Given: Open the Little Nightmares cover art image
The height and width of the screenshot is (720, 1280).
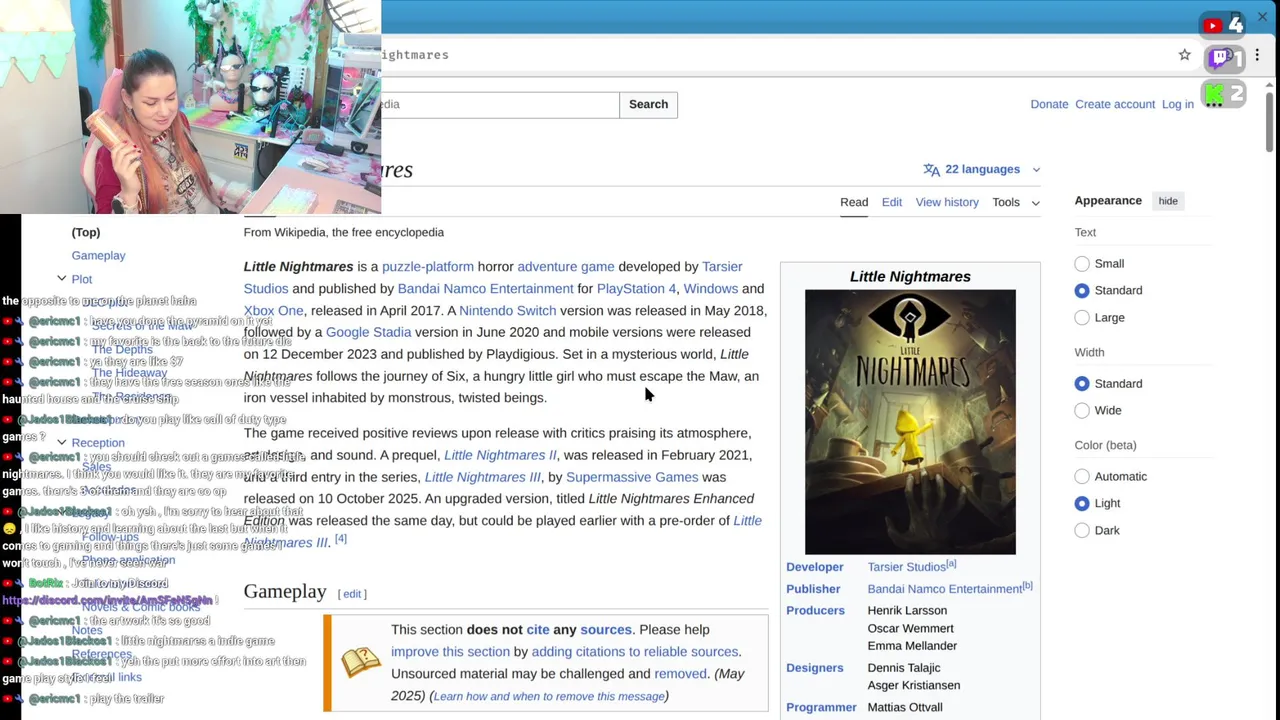Looking at the screenshot, I should tap(910, 422).
